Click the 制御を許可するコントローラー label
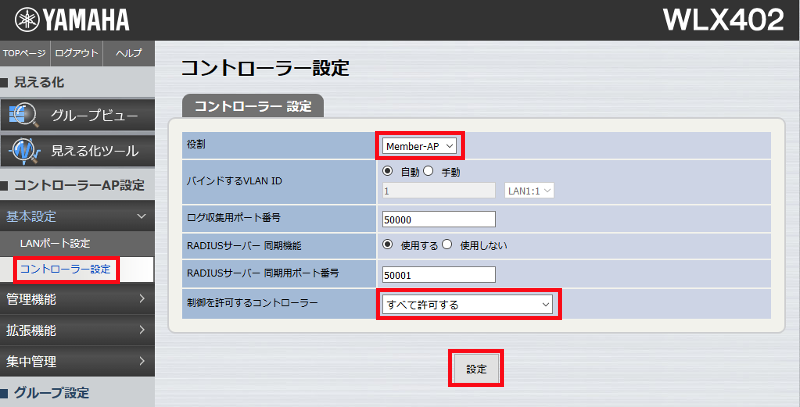The height and width of the screenshot is (407, 800). click(252, 302)
